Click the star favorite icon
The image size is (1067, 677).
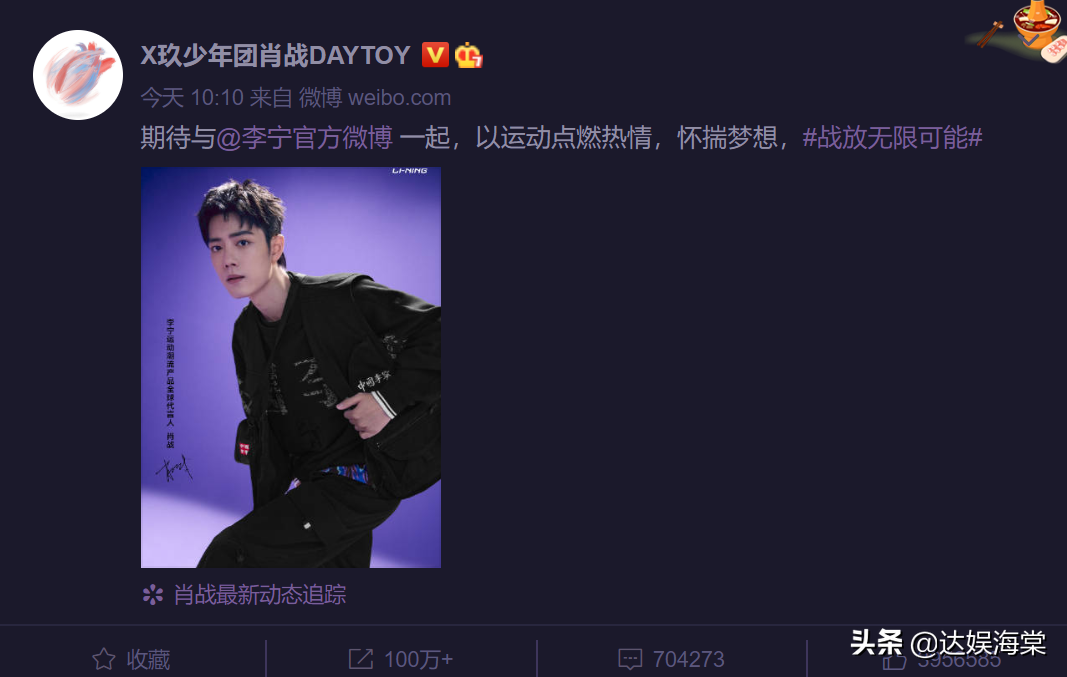pyautogui.click(x=103, y=659)
